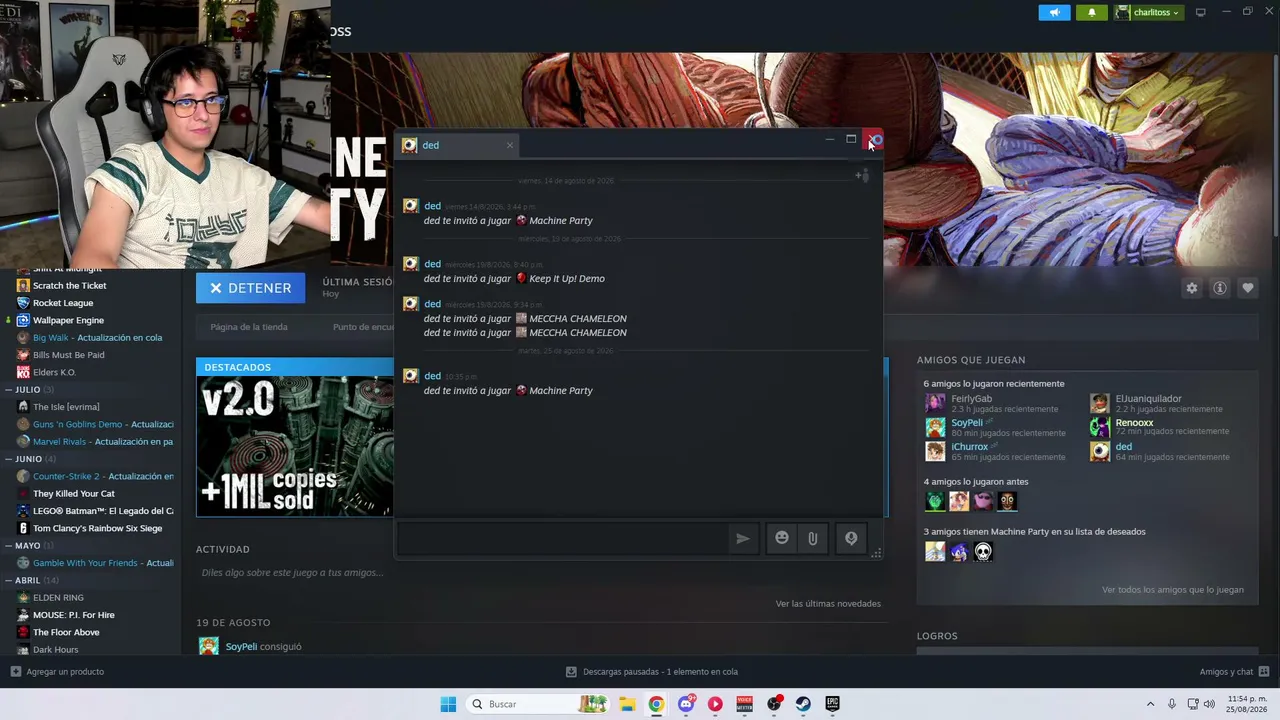The height and width of the screenshot is (720, 1280).
Task: Click Ver todos los amigos que lo juegan
Action: click(1173, 590)
